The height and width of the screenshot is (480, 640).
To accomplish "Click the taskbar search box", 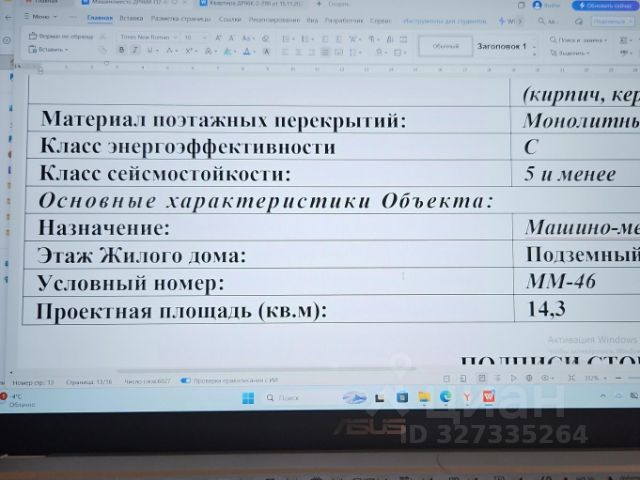I will 299,398.
